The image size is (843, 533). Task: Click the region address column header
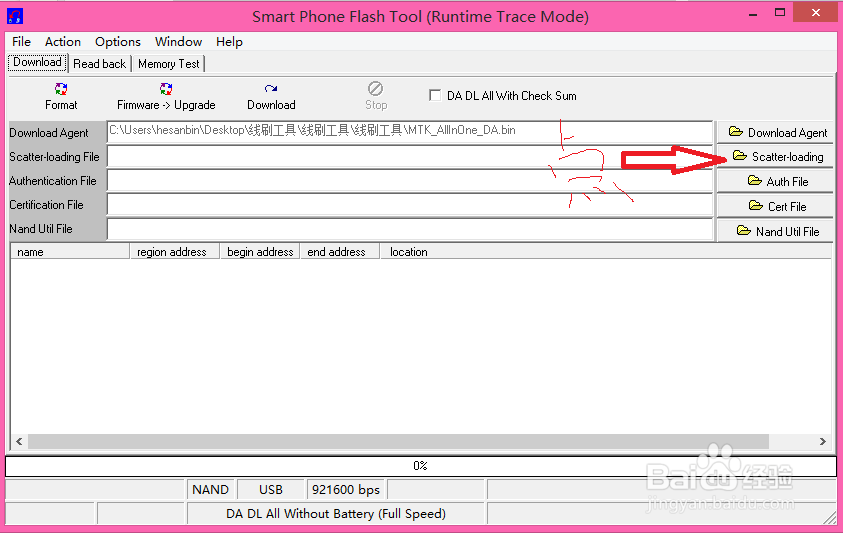click(x=175, y=252)
